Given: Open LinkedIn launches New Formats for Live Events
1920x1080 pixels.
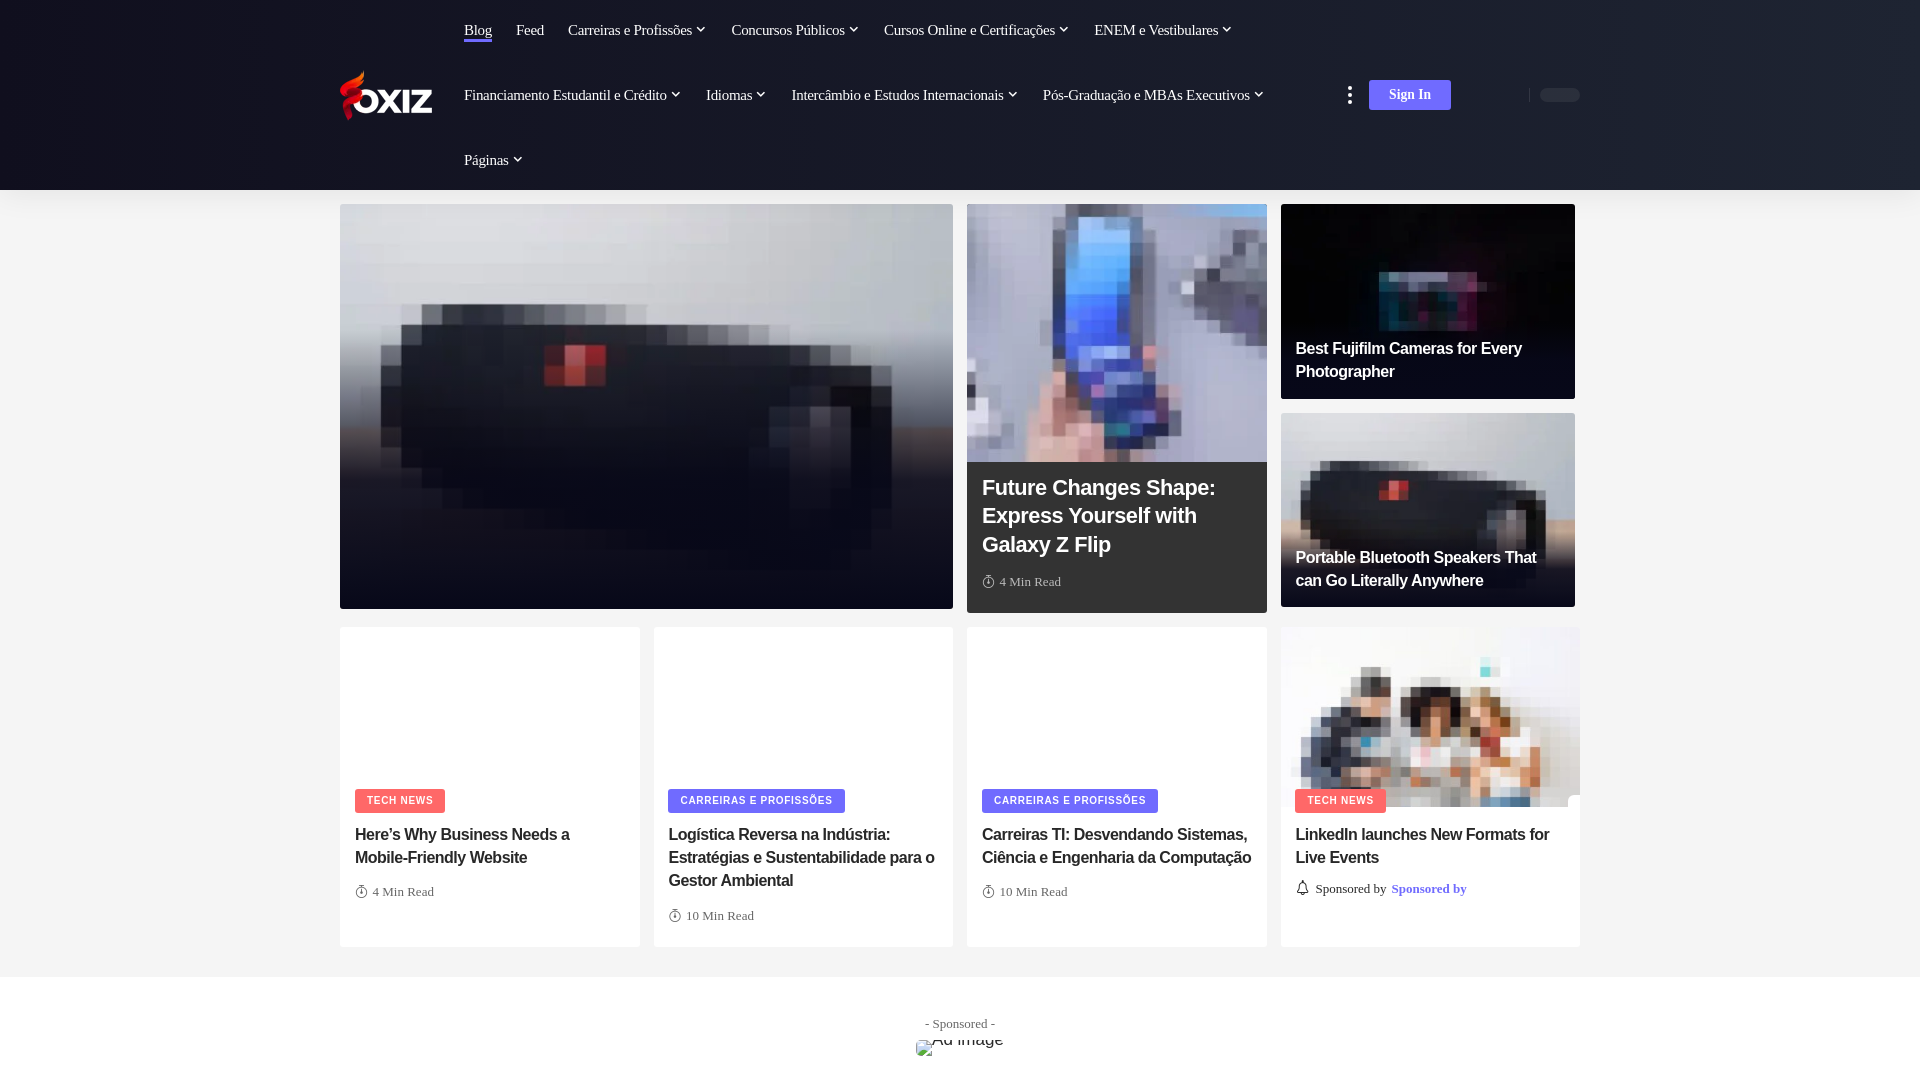Looking at the screenshot, I should click(1422, 846).
